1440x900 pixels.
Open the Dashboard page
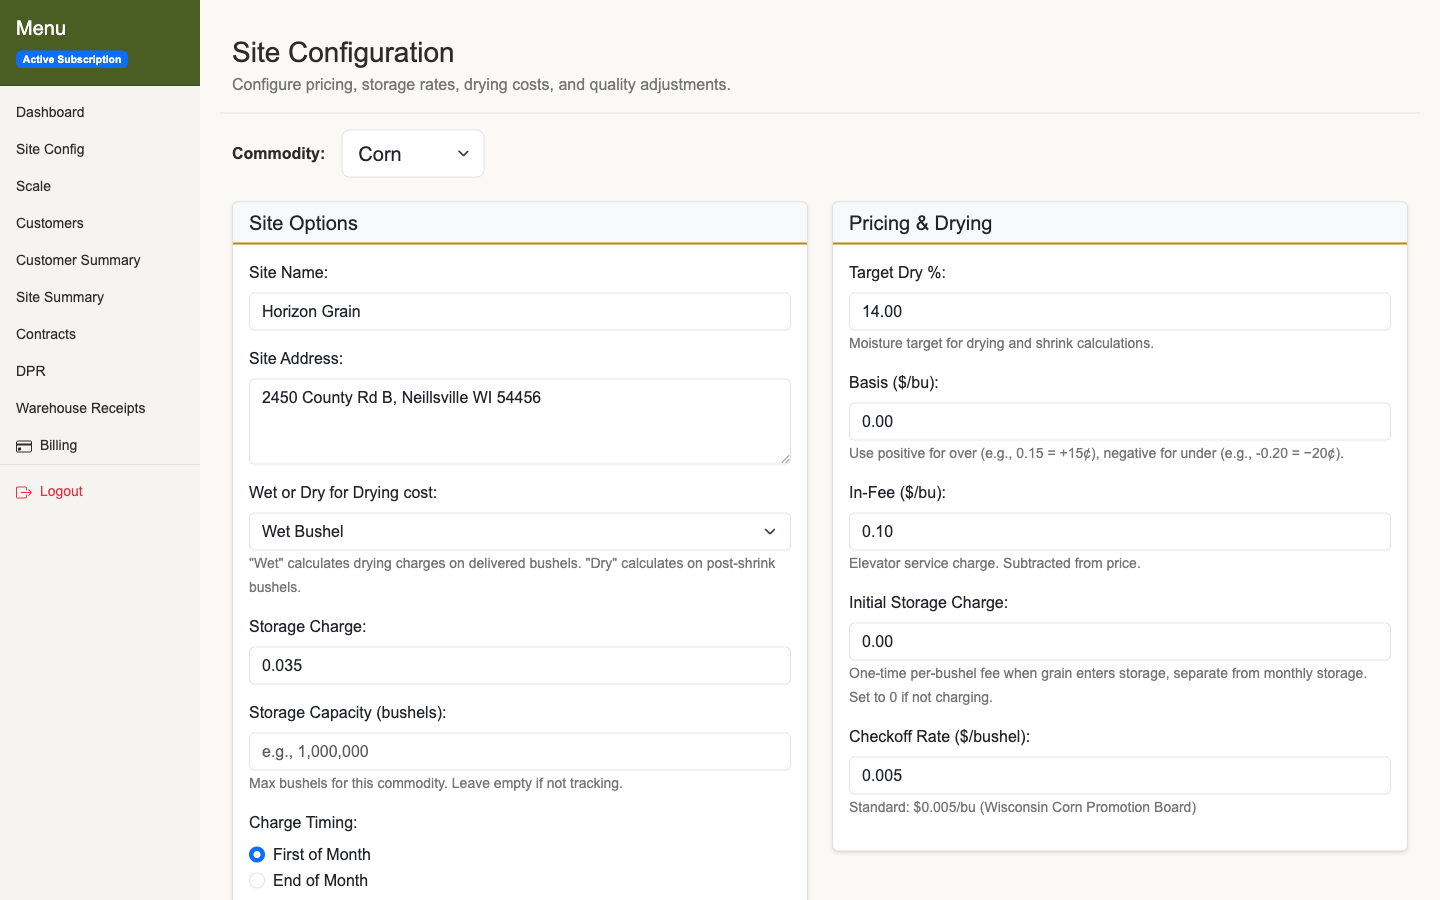pos(50,112)
